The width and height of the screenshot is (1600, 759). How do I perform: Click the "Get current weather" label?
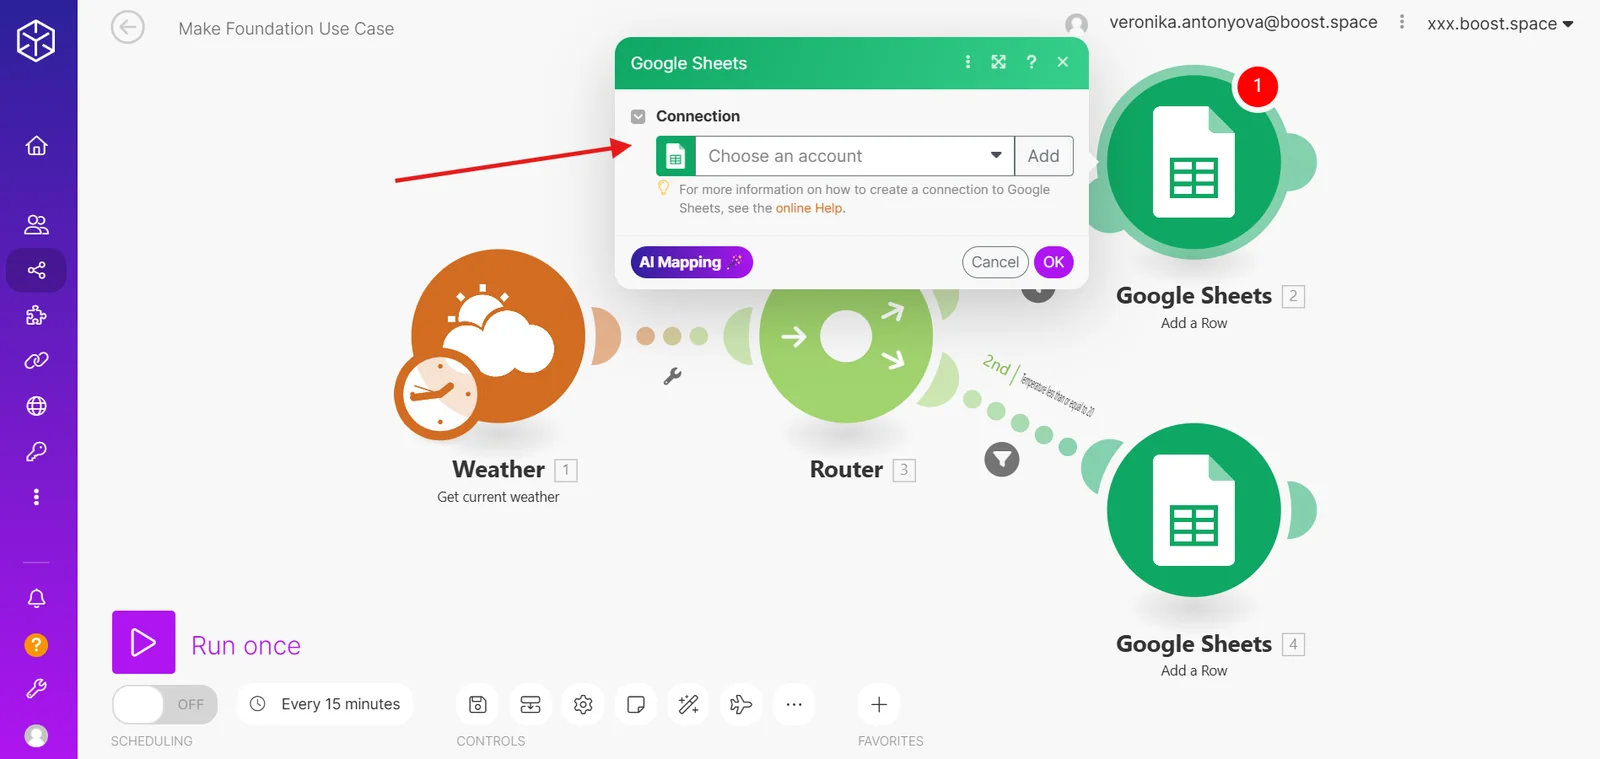pyautogui.click(x=498, y=497)
